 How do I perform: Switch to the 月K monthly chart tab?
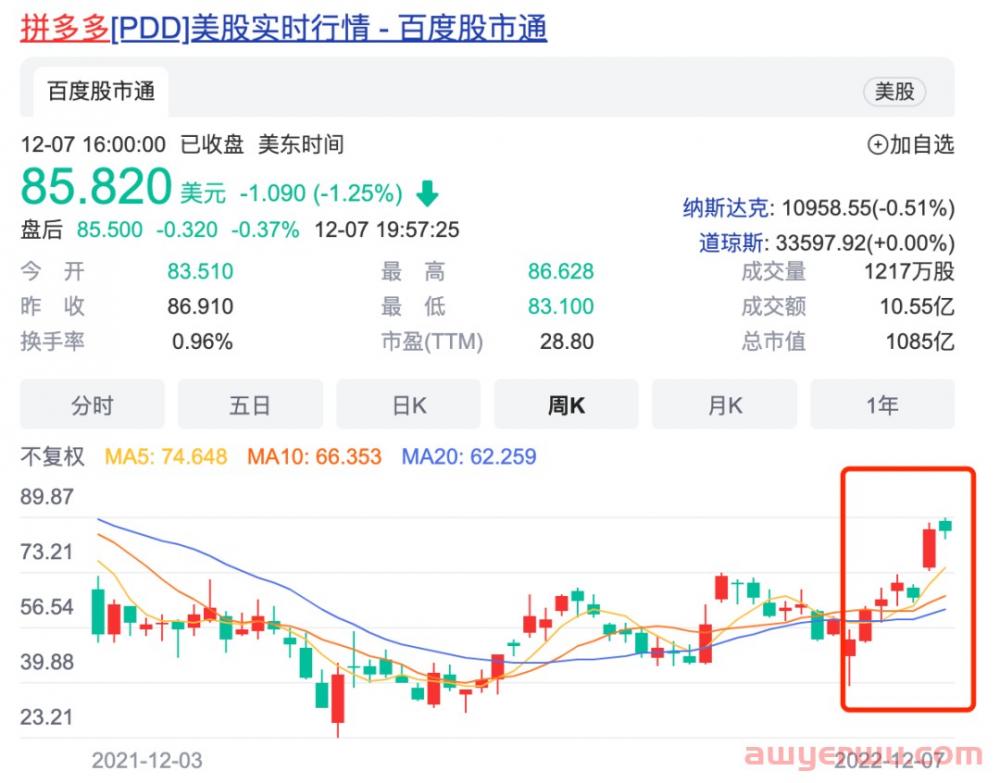pos(724,405)
